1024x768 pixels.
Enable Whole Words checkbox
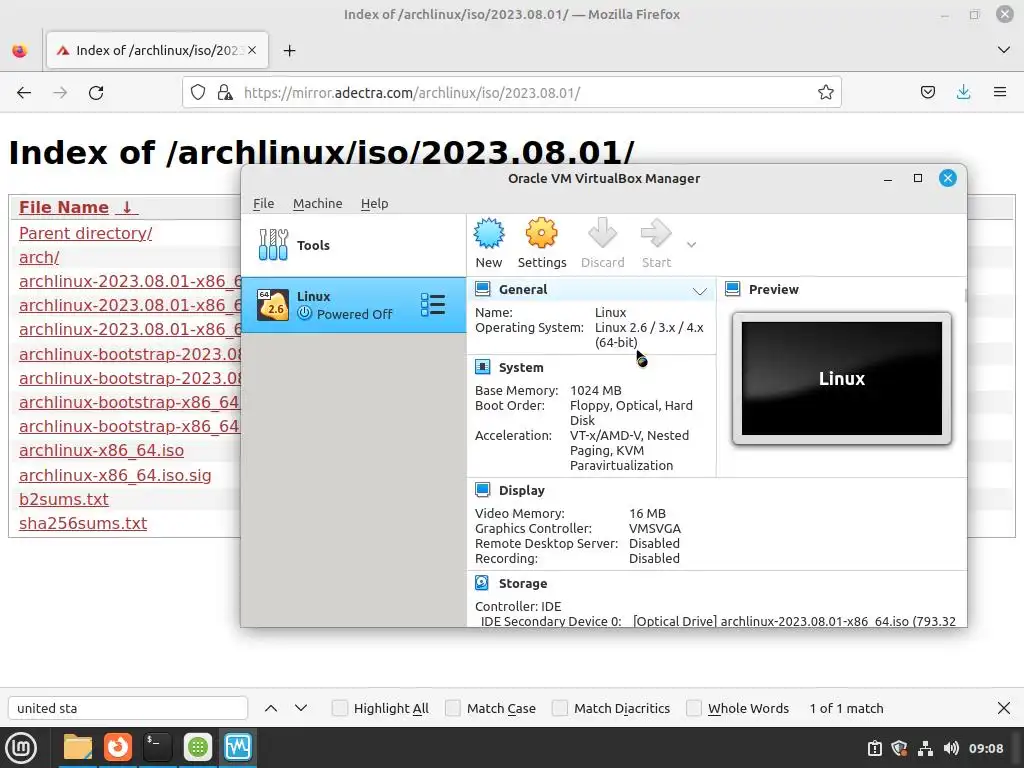point(694,708)
